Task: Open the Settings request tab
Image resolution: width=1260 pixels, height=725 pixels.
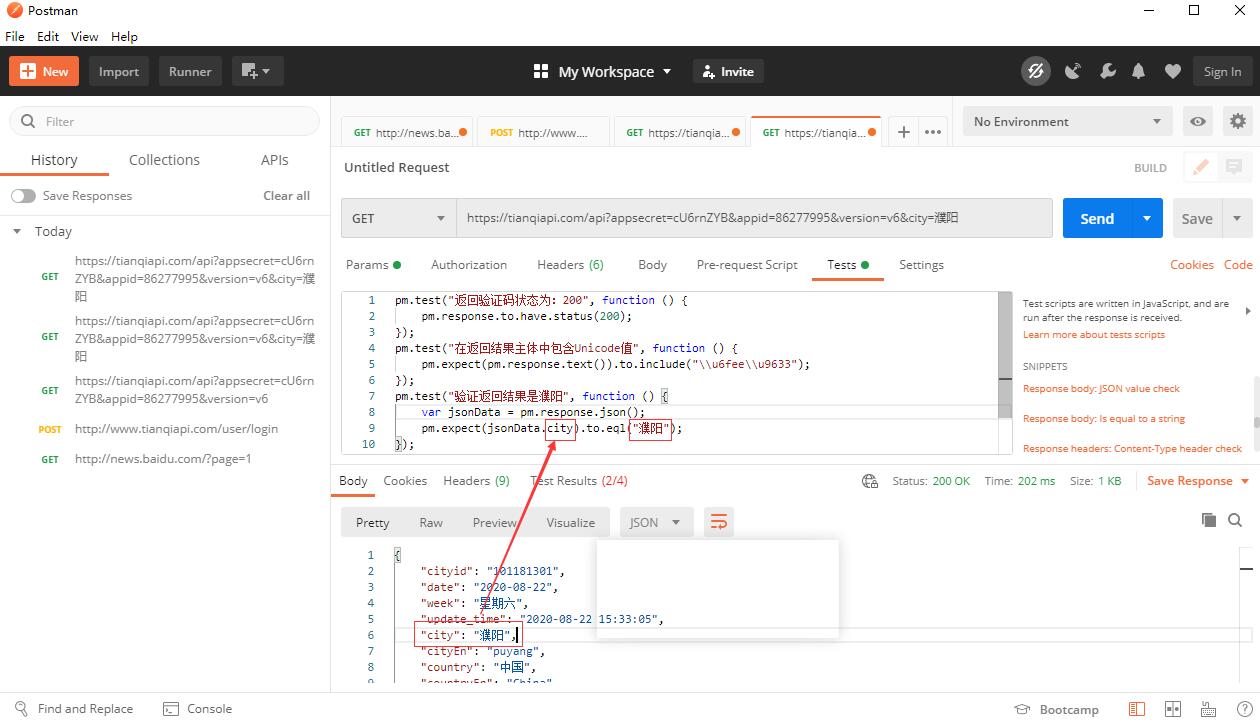Action: click(921, 265)
